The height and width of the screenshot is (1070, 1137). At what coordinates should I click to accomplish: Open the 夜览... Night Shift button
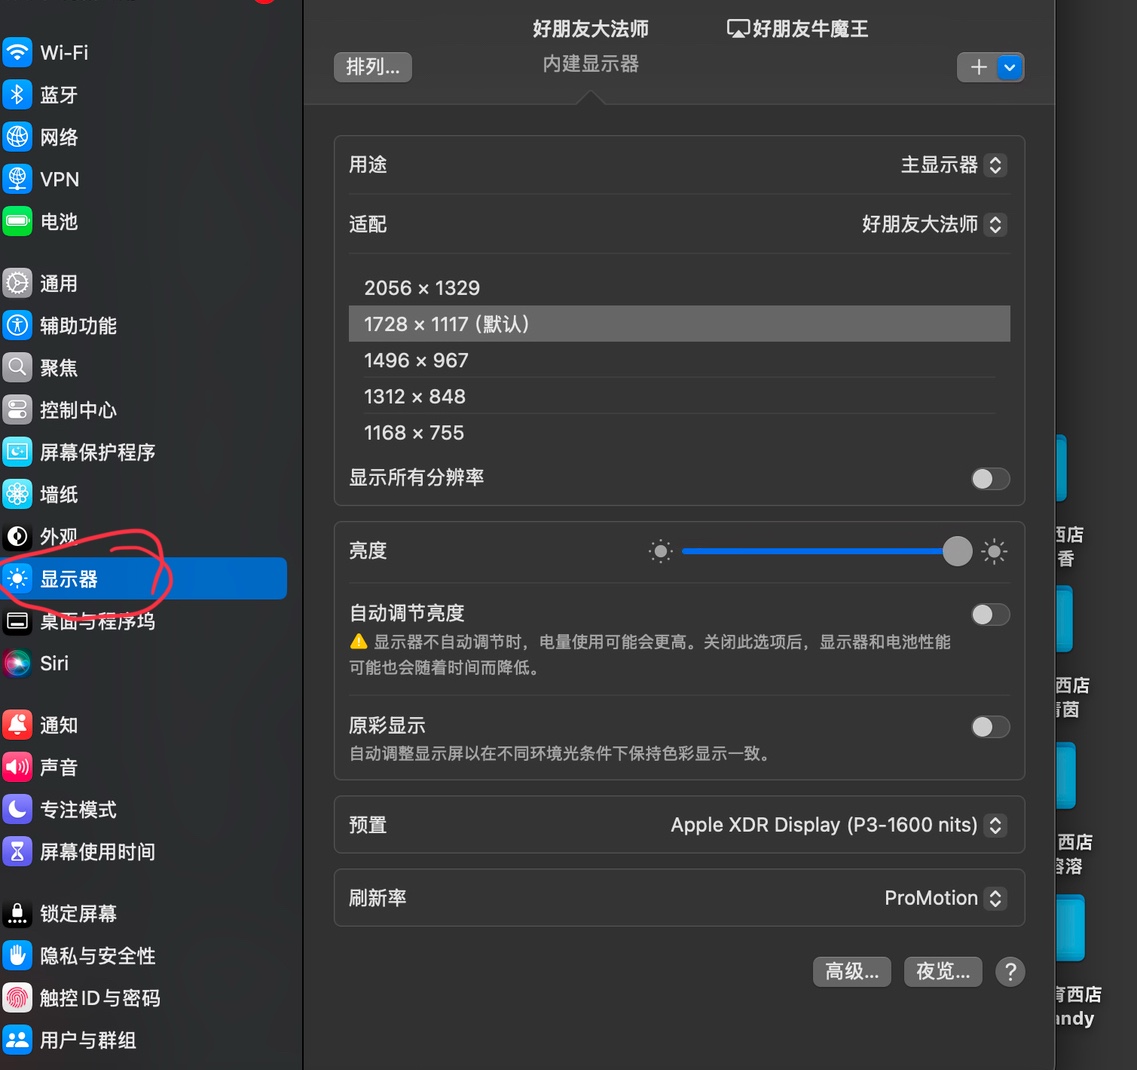[x=943, y=971]
